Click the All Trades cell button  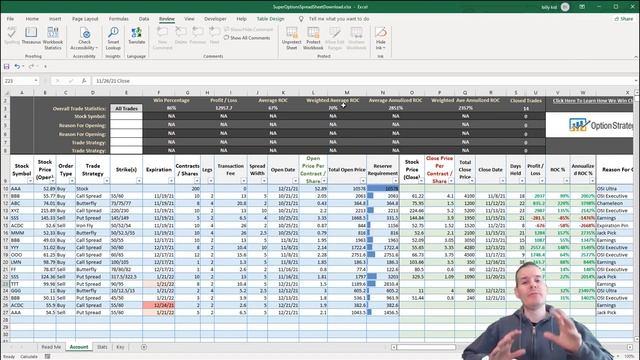click(x=127, y=109)
